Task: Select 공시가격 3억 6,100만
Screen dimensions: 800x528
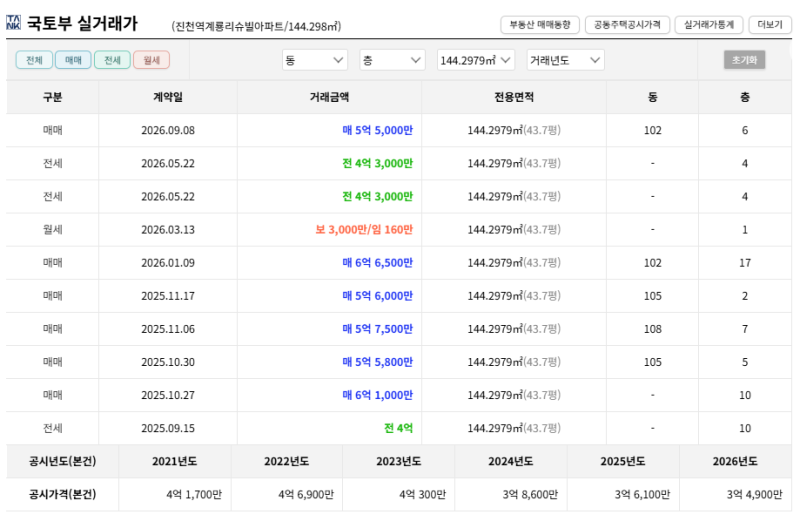Action: pos(642,494)
